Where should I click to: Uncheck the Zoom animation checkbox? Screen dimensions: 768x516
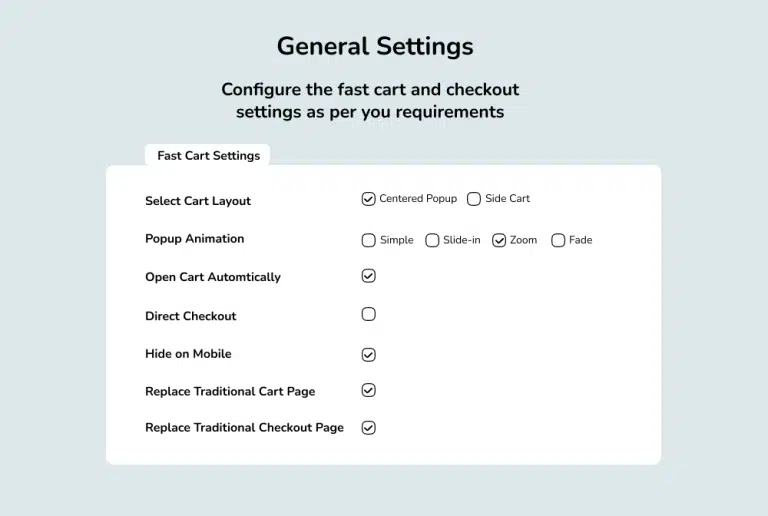click(x=499, y=240)
